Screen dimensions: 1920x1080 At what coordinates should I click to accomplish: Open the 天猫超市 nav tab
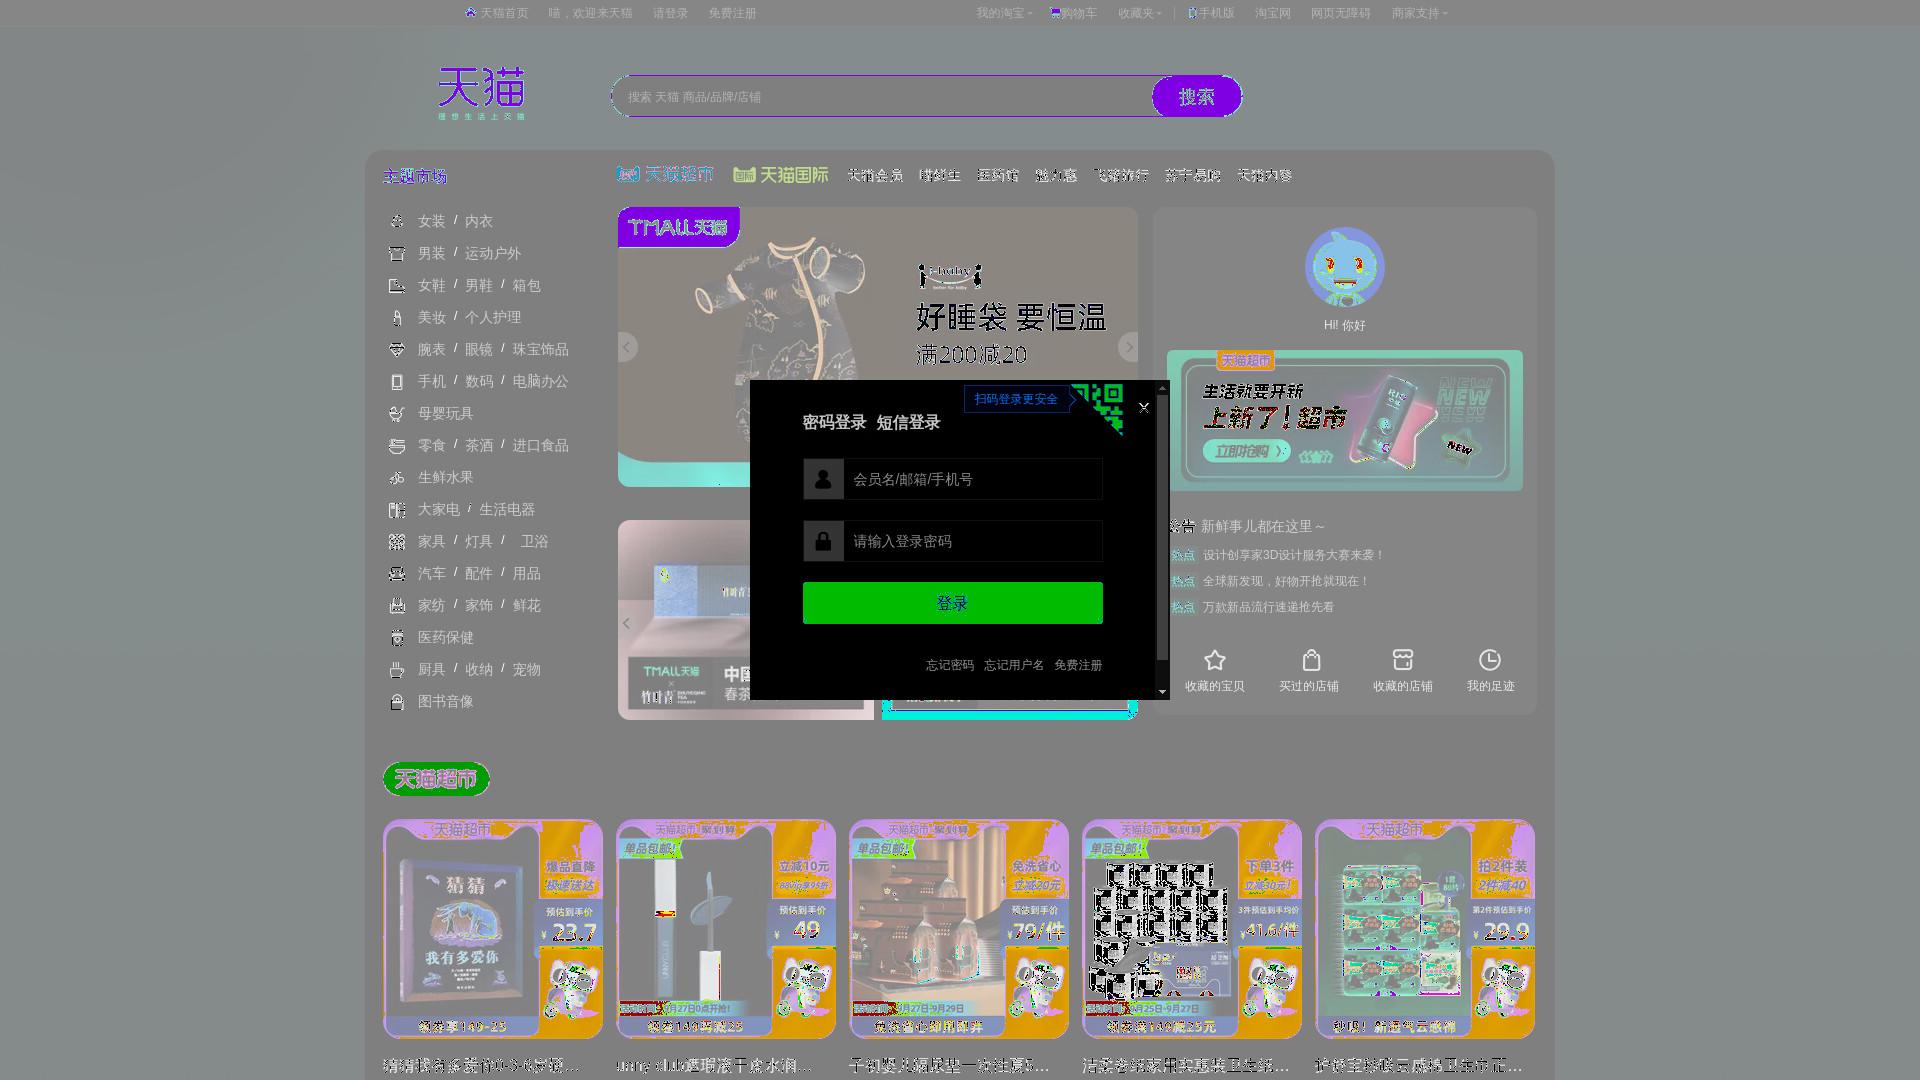tap(665, 175)
